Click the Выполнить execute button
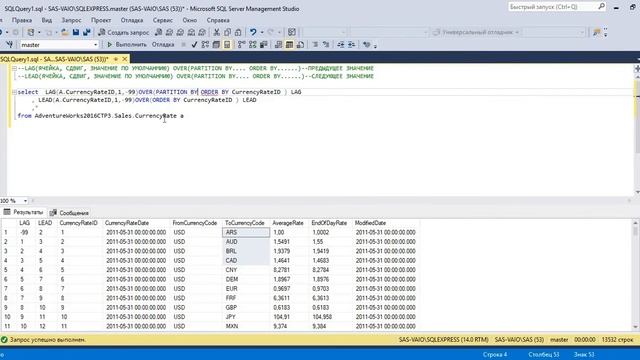Viewport: 640px width, 360px height. click(127, 45)
